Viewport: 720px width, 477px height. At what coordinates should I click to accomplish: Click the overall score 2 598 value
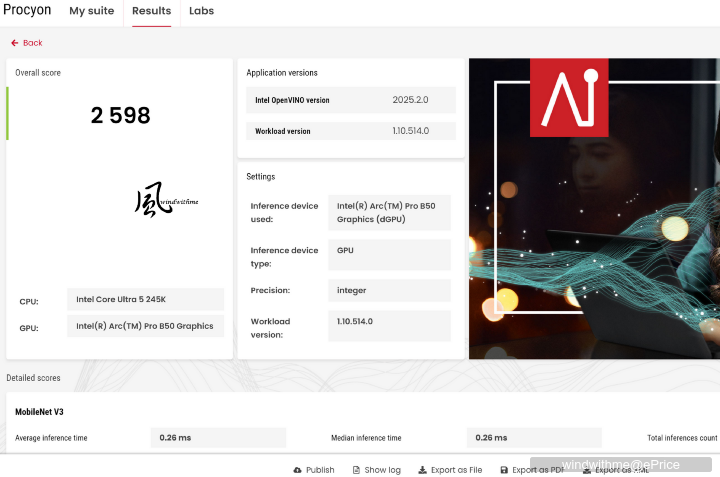(120, 115)
